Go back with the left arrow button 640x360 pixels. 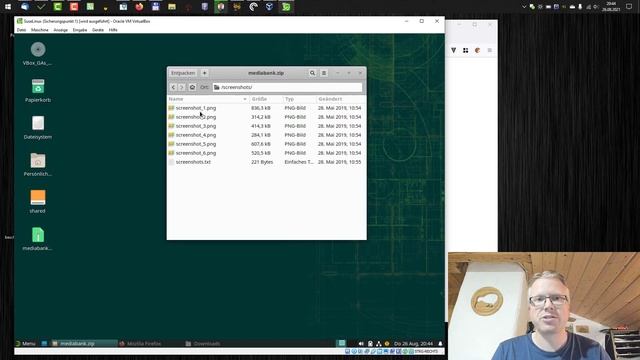(173, 87)
